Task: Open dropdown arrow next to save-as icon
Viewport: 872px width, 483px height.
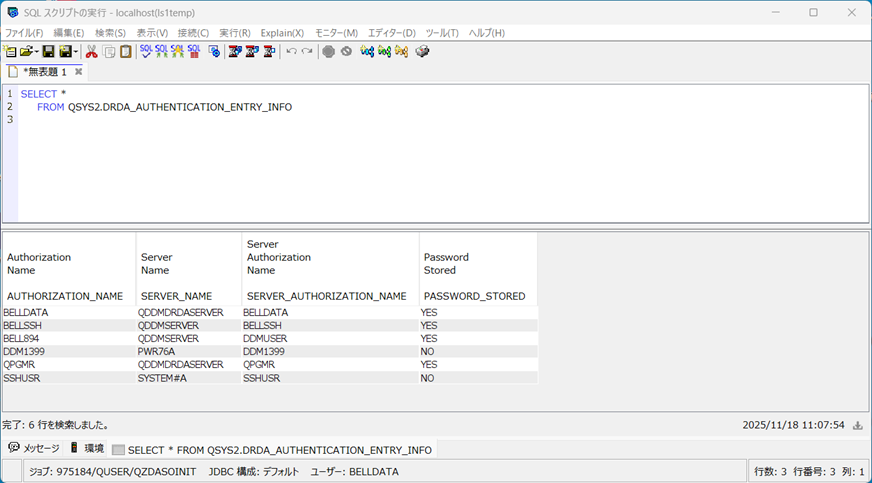Action: point(75,51)
